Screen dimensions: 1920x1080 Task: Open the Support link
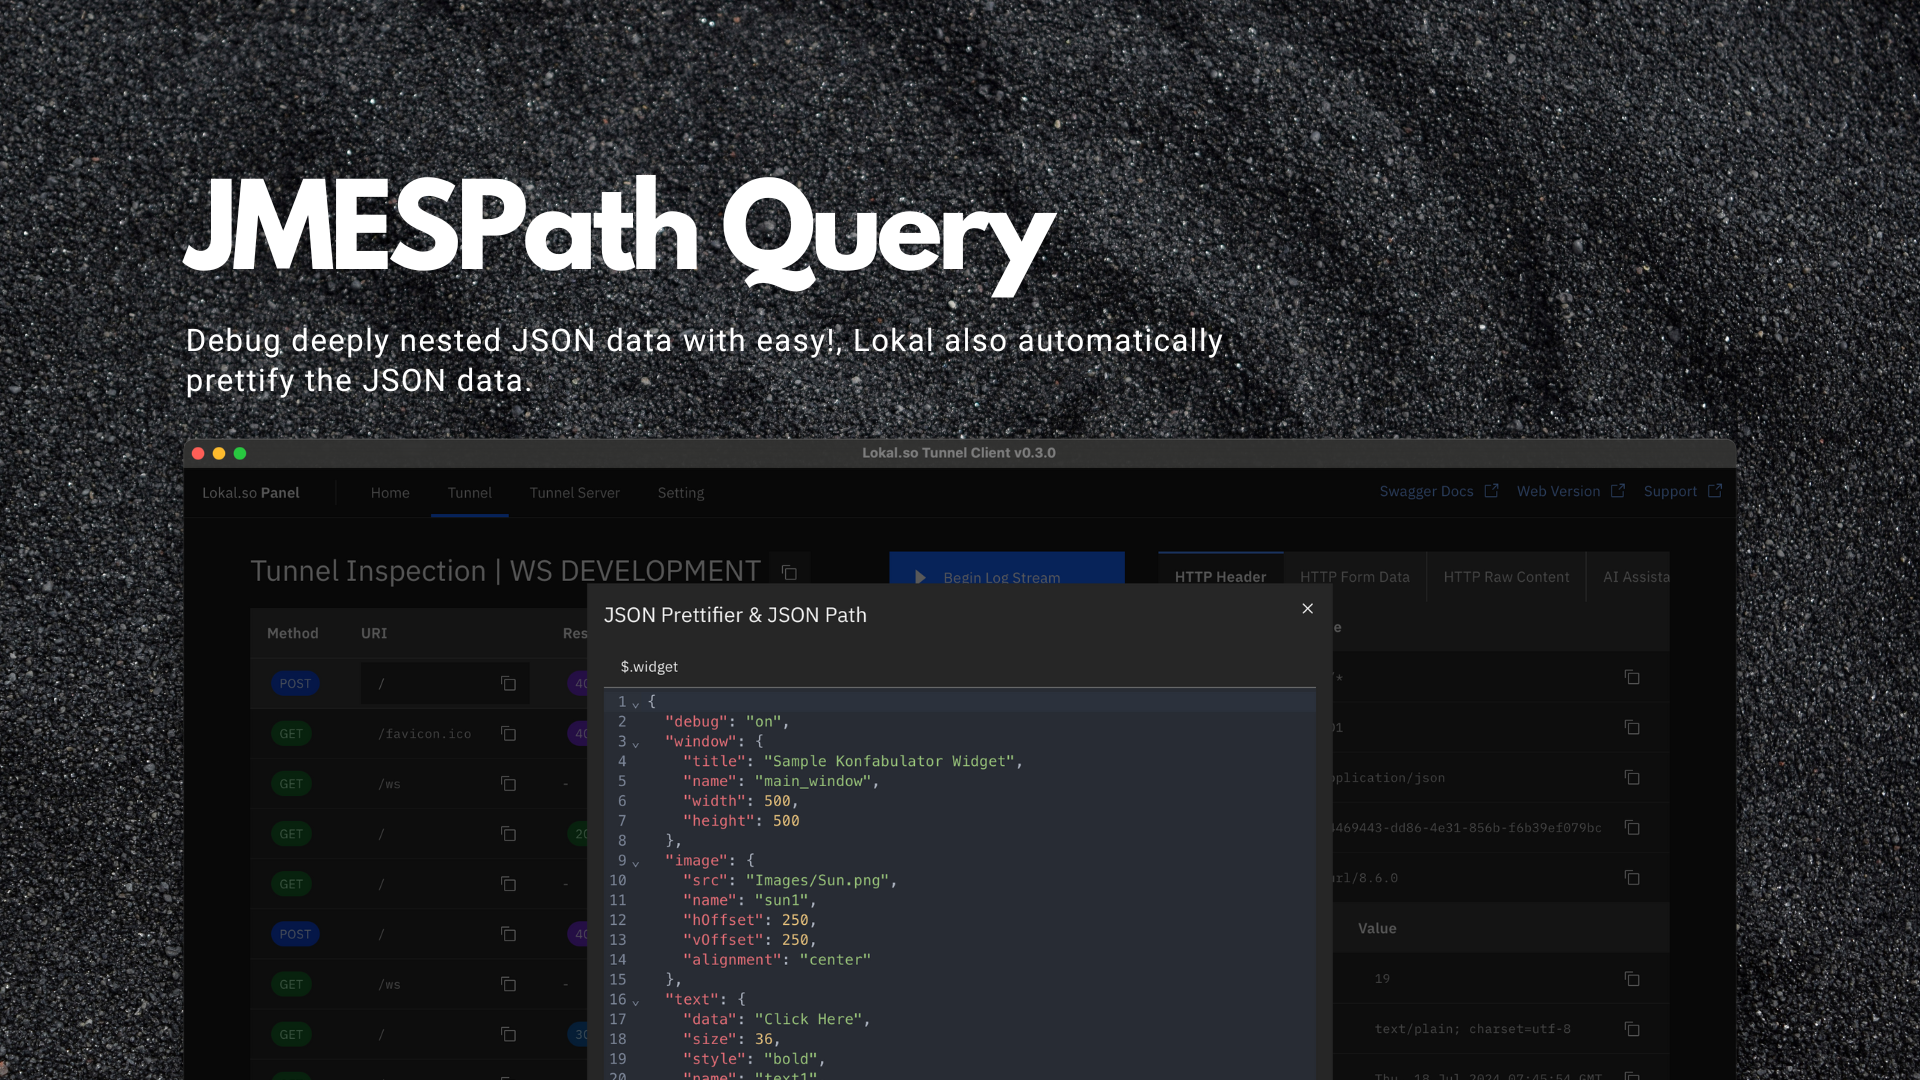tap(1670, 491)
